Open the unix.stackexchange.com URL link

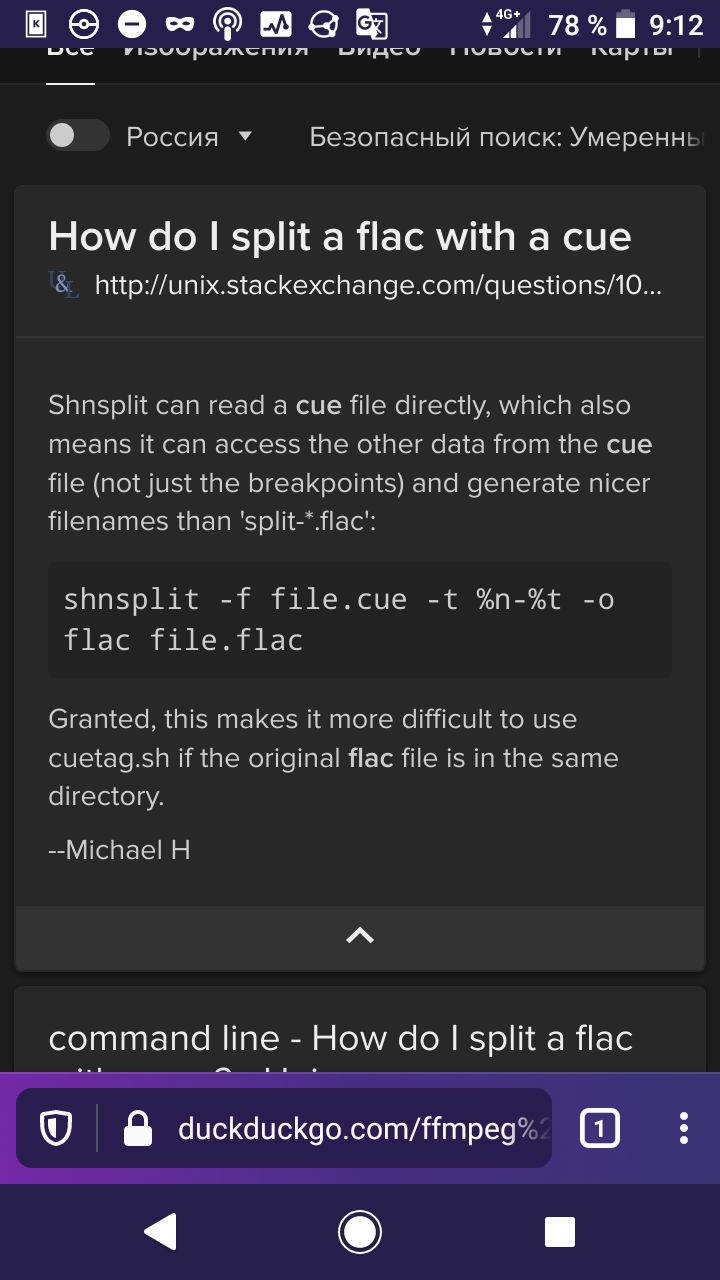click(x=378, y=286)
